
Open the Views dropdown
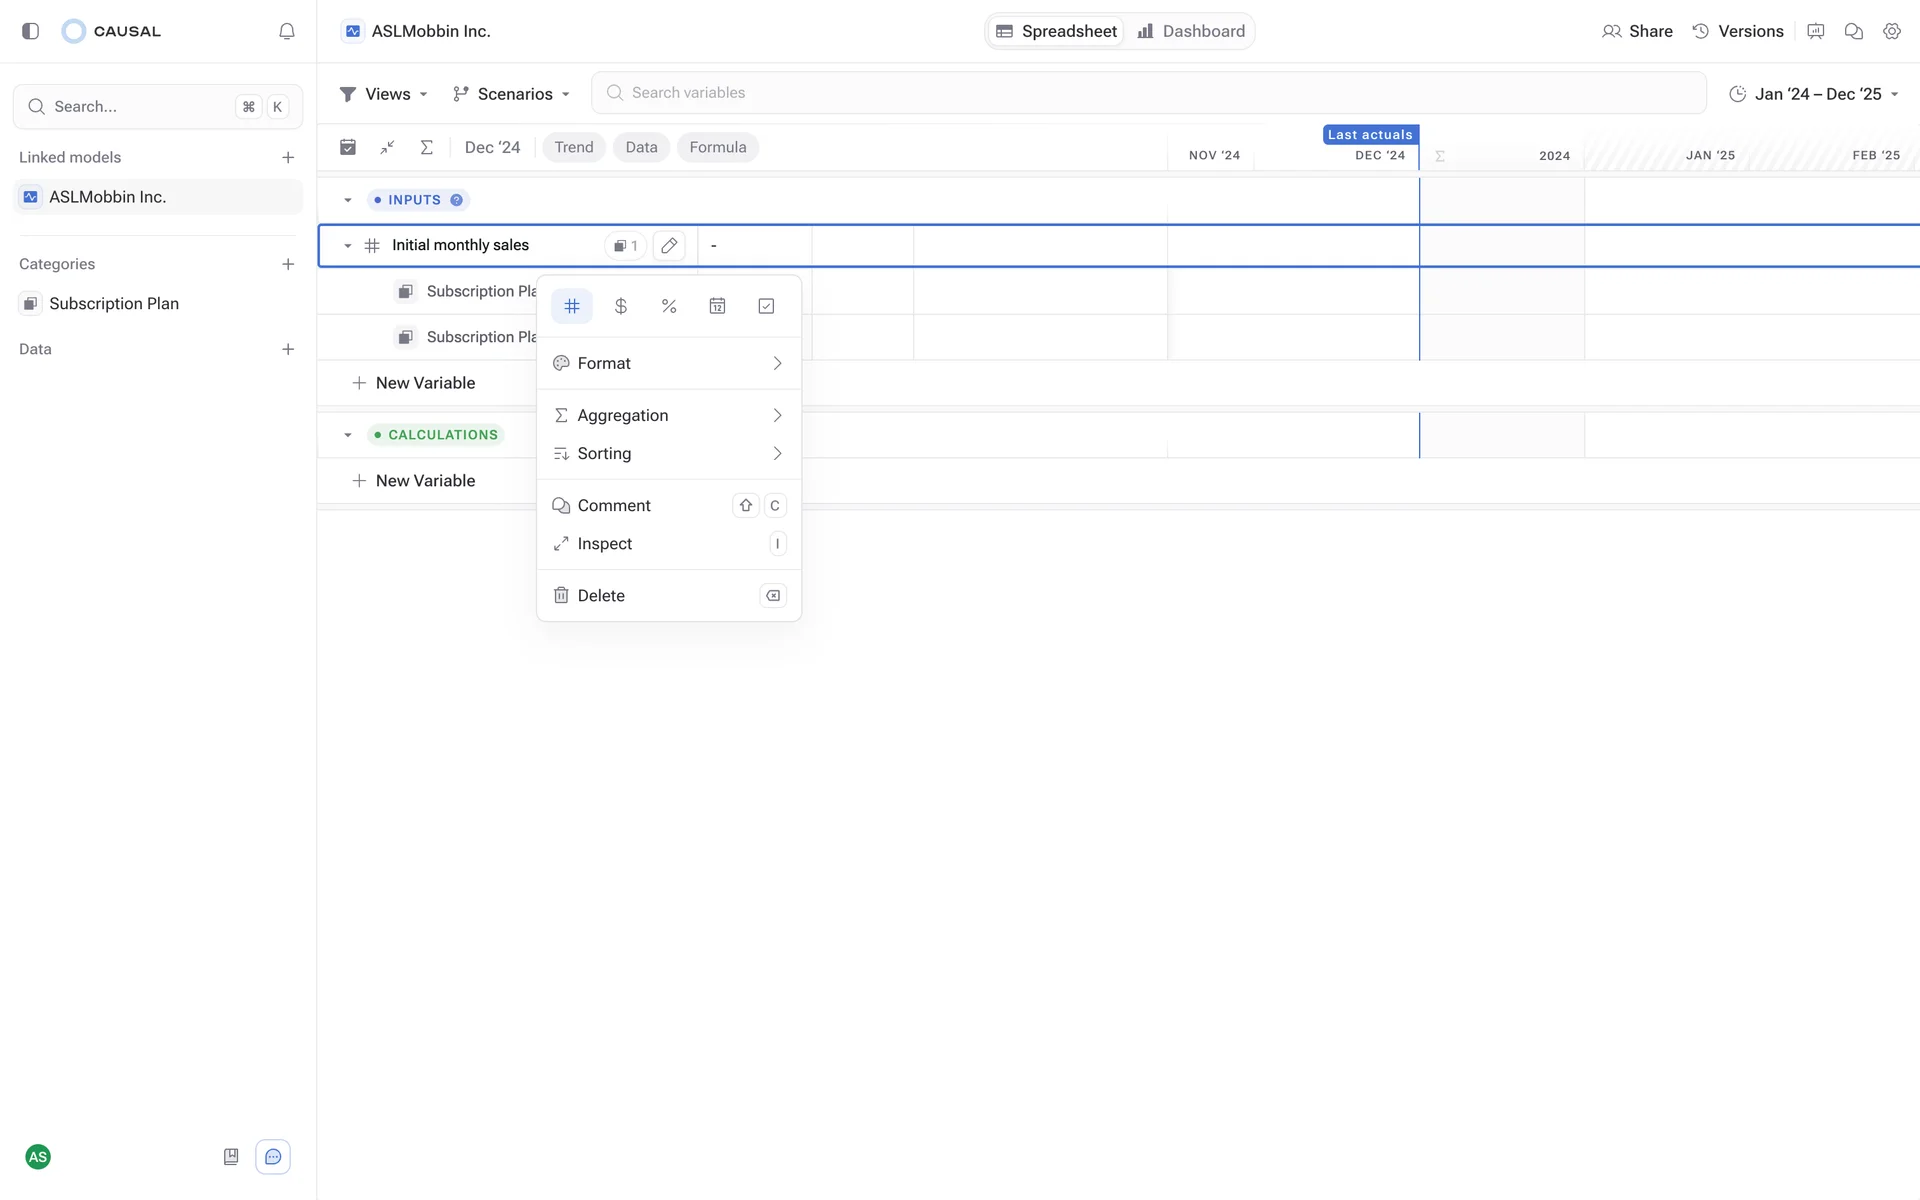tap(384, 94)
